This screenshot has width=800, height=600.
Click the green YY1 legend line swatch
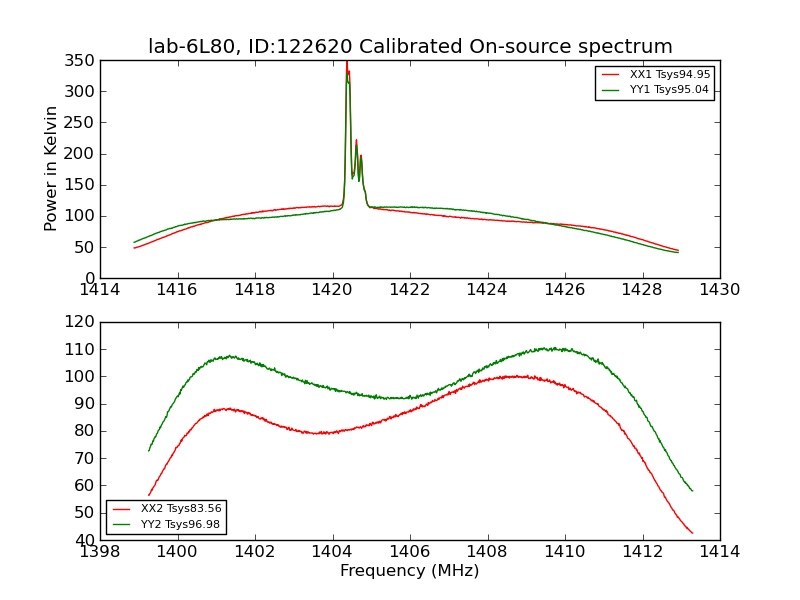[611, 90]
